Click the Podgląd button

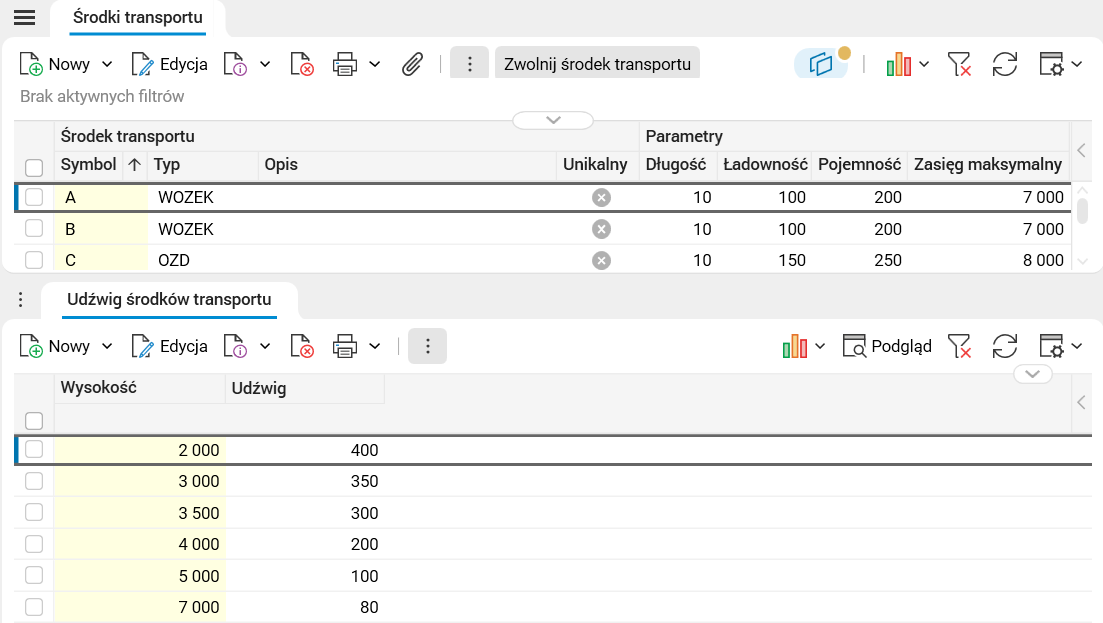pyautogui.click(x=887, y=346)
